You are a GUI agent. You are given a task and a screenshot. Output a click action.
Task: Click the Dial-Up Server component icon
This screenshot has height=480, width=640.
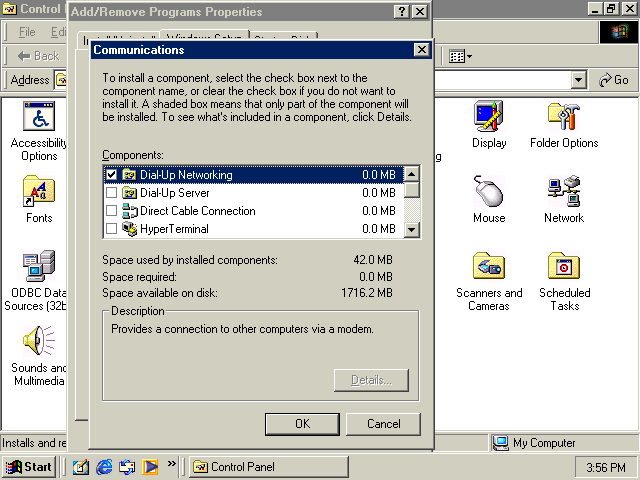coord(129,193)
